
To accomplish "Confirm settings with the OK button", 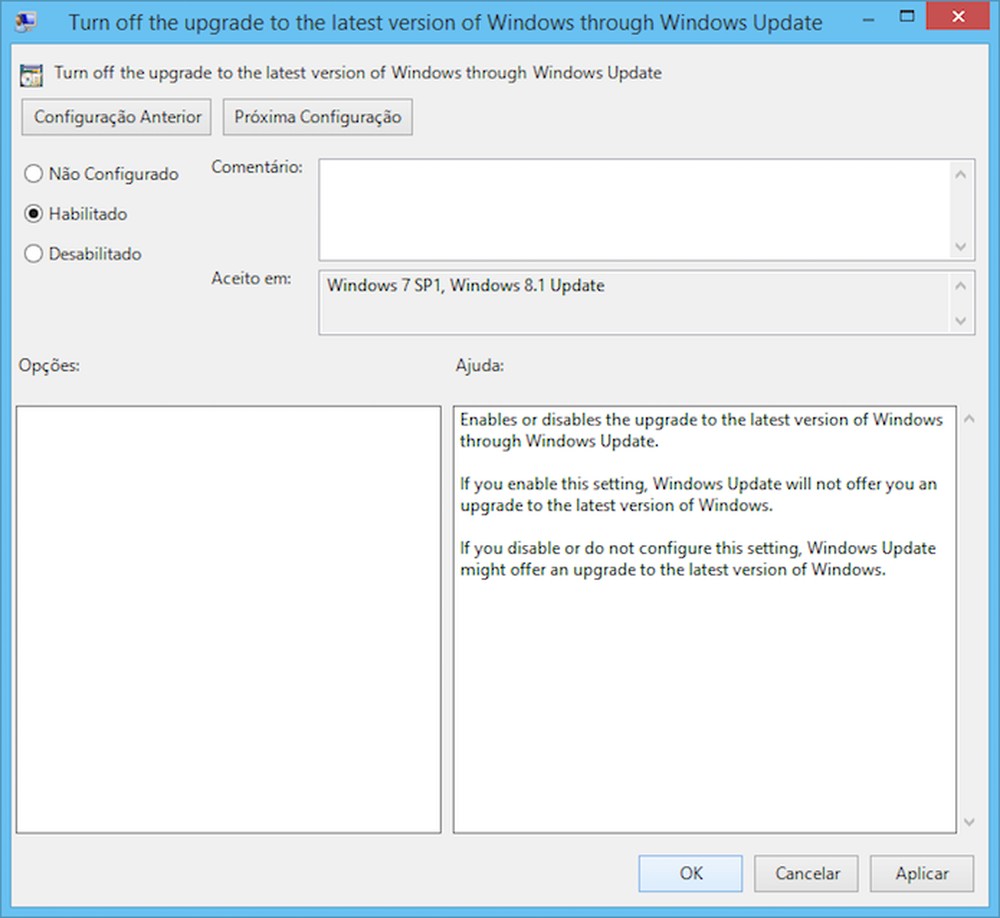I will coord(690,873).
